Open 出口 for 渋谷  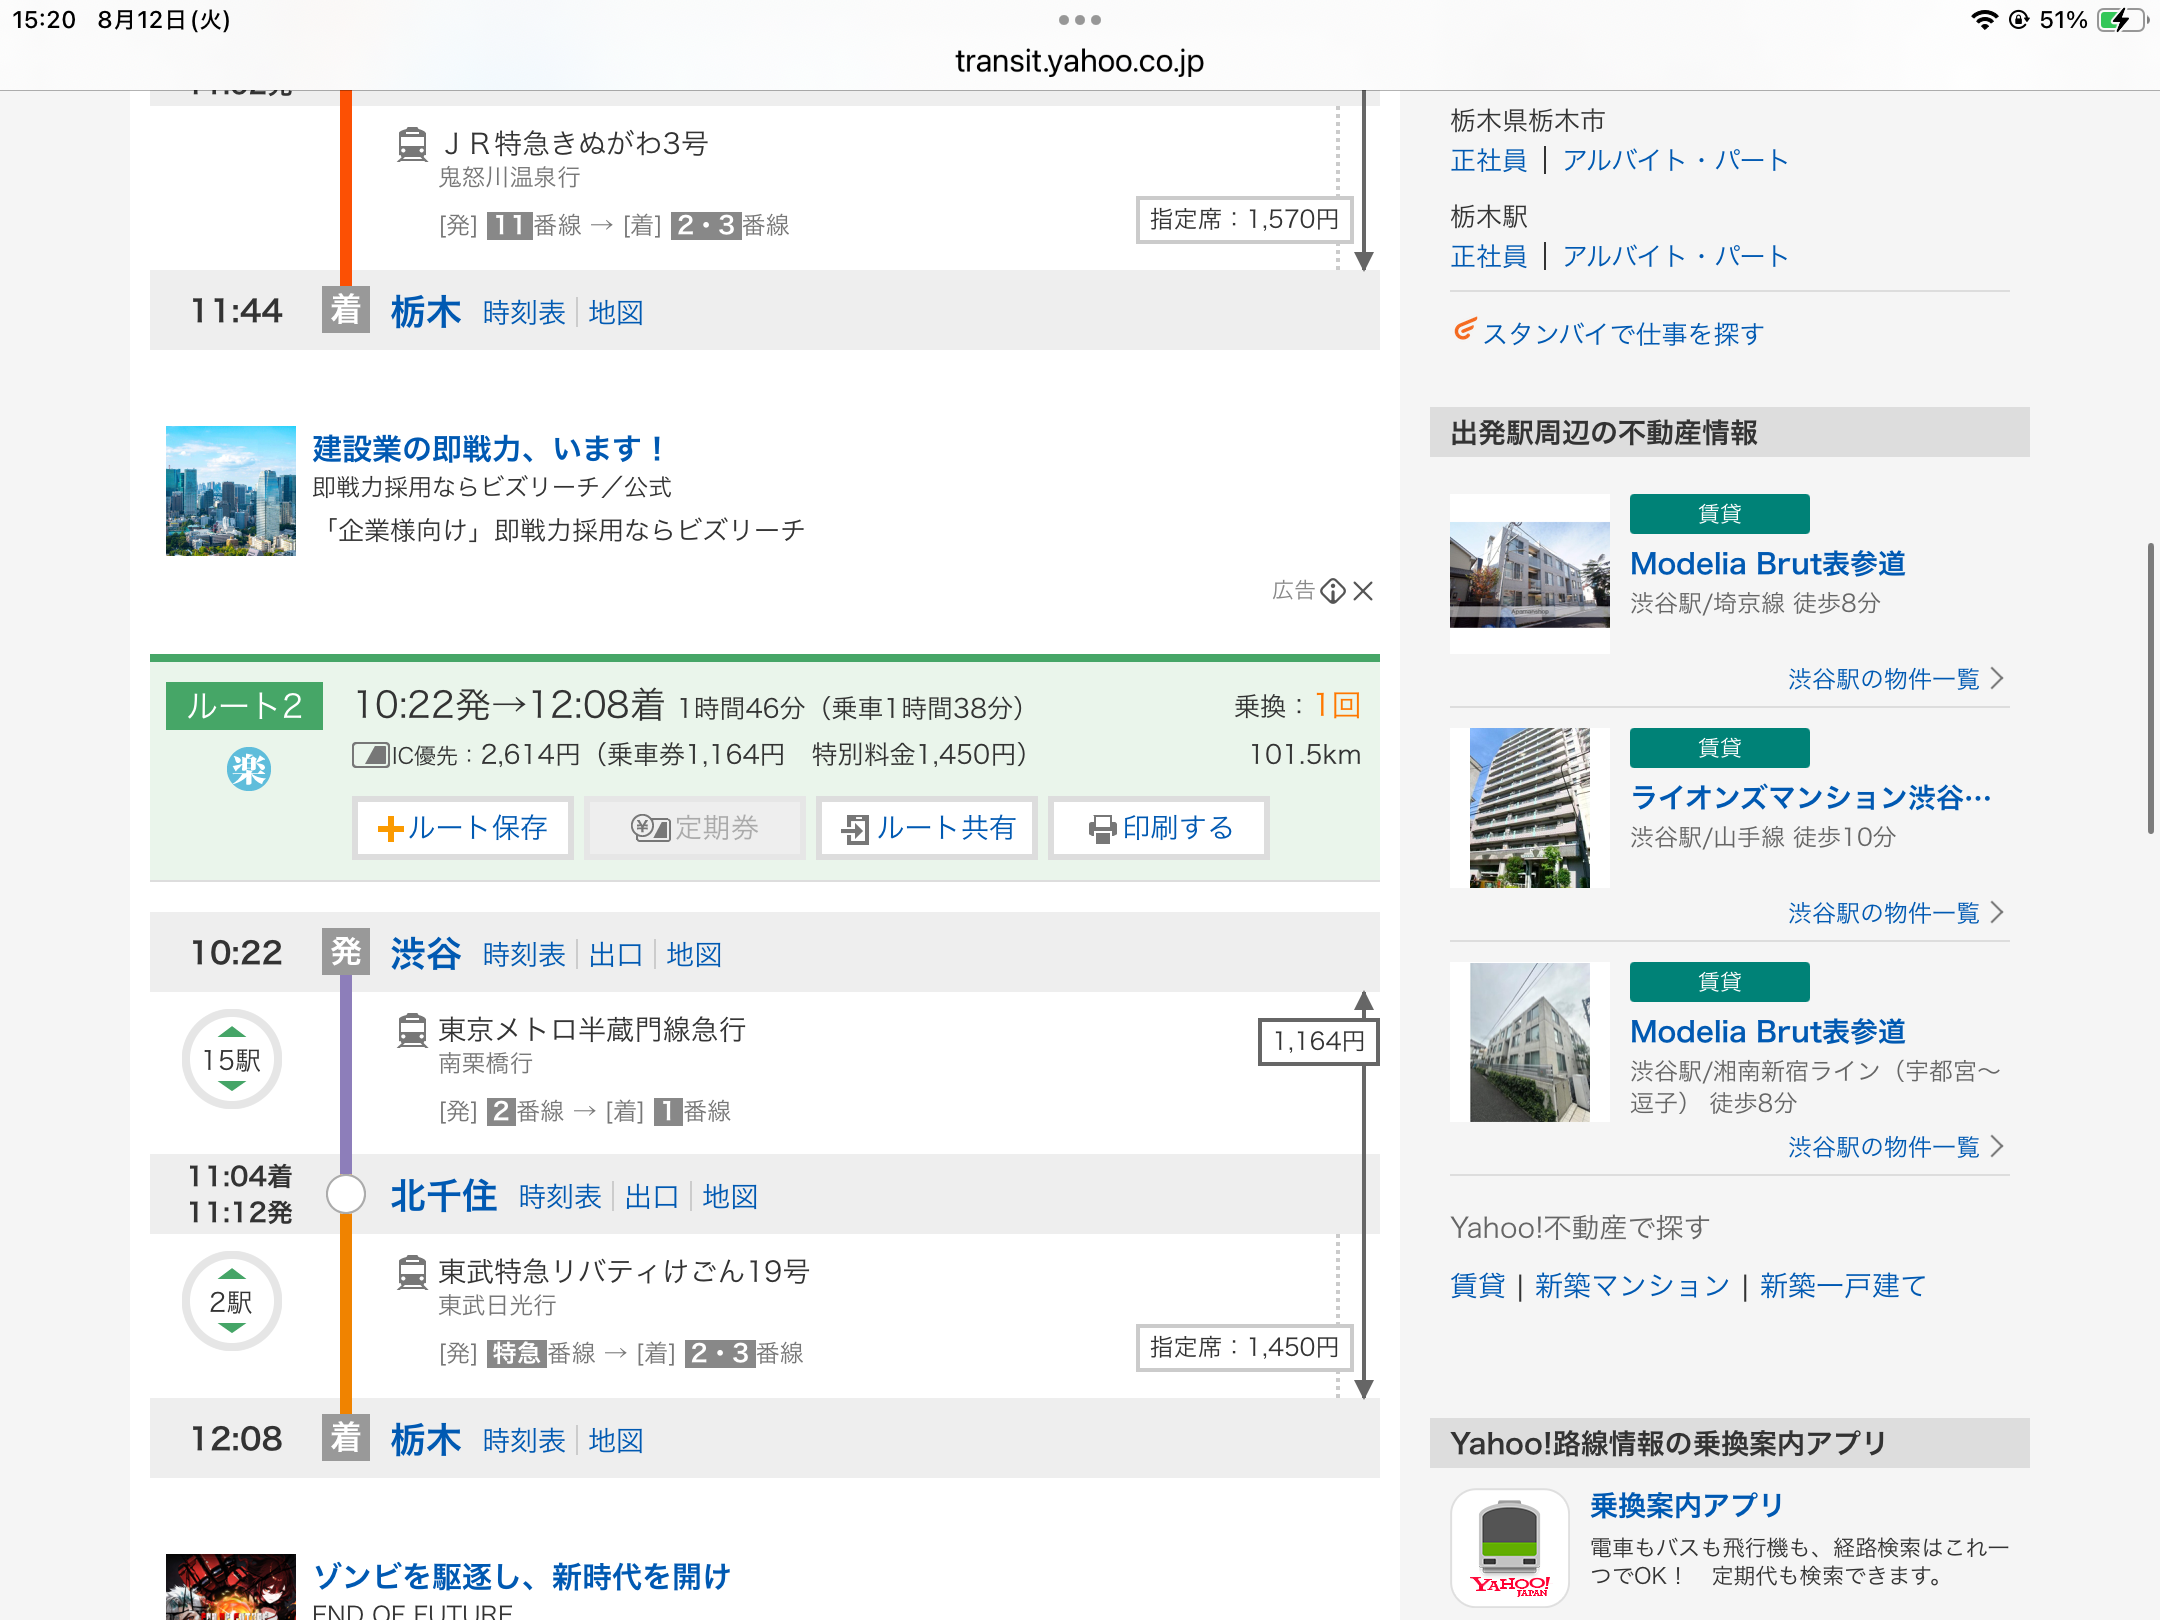coord(615,955)
